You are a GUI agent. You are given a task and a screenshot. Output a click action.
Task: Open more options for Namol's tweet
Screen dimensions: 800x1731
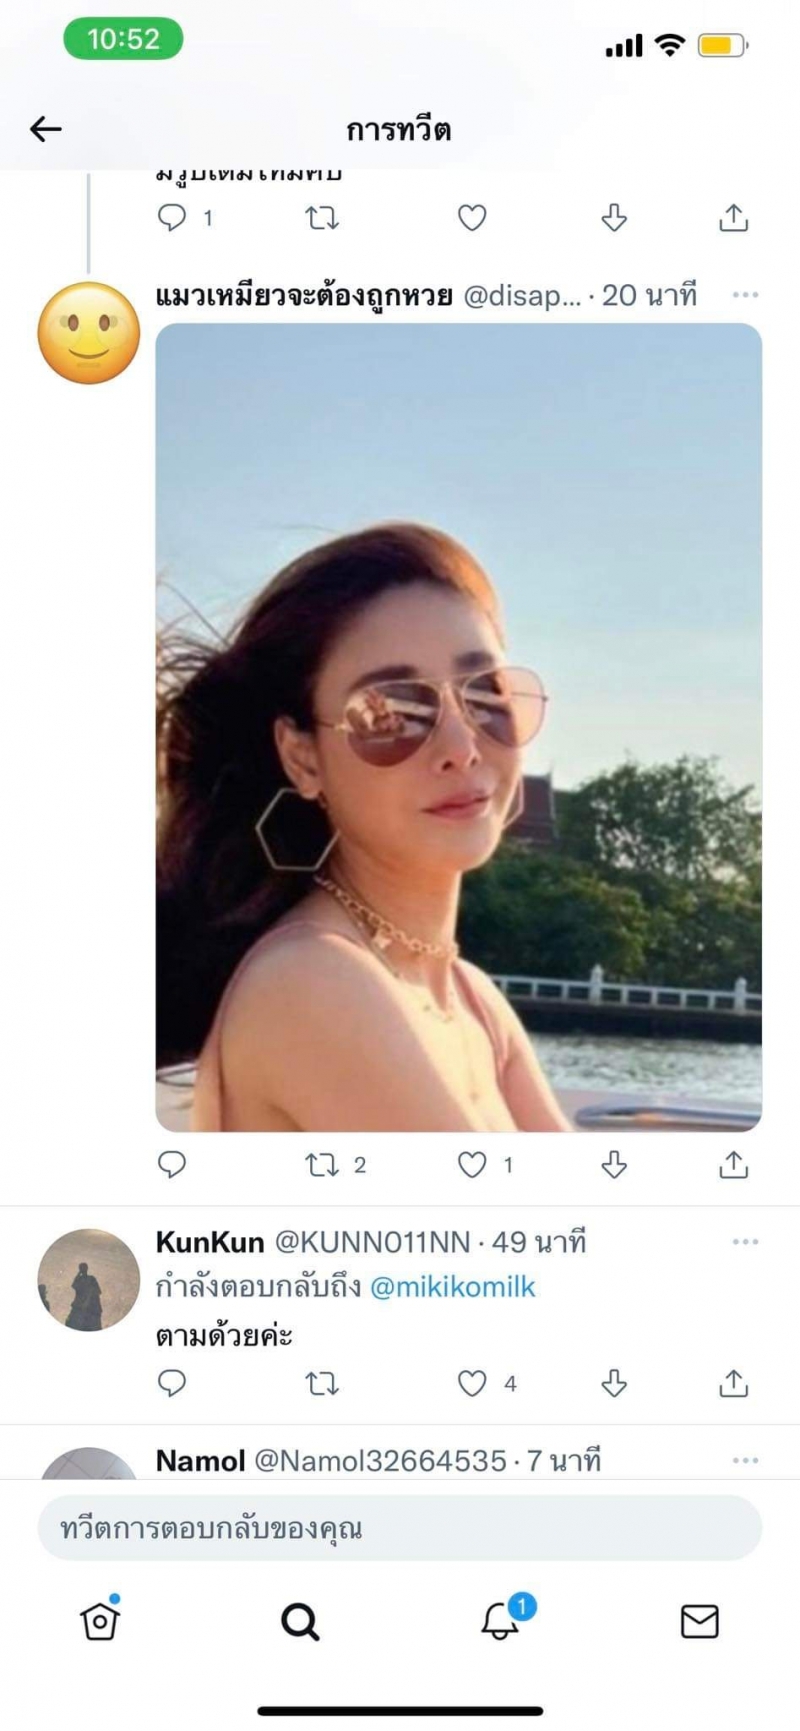click(x=745, y=1461)
